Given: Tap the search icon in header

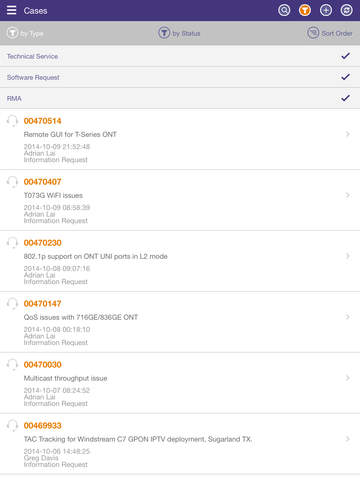Looking at the screenshot, I should 284,10.
